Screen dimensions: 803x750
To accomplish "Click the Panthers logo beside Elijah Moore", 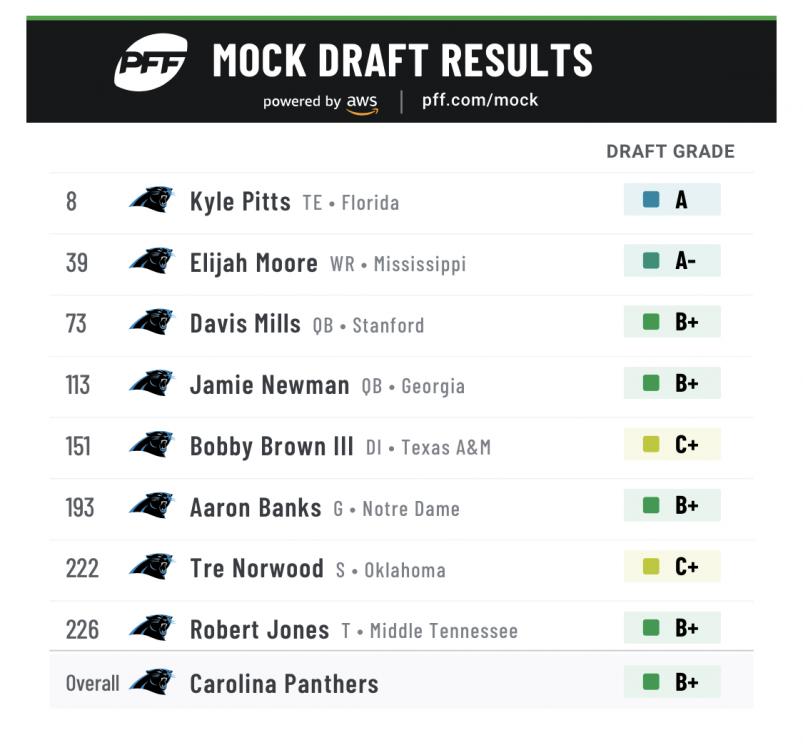I will tap(151, 261).
